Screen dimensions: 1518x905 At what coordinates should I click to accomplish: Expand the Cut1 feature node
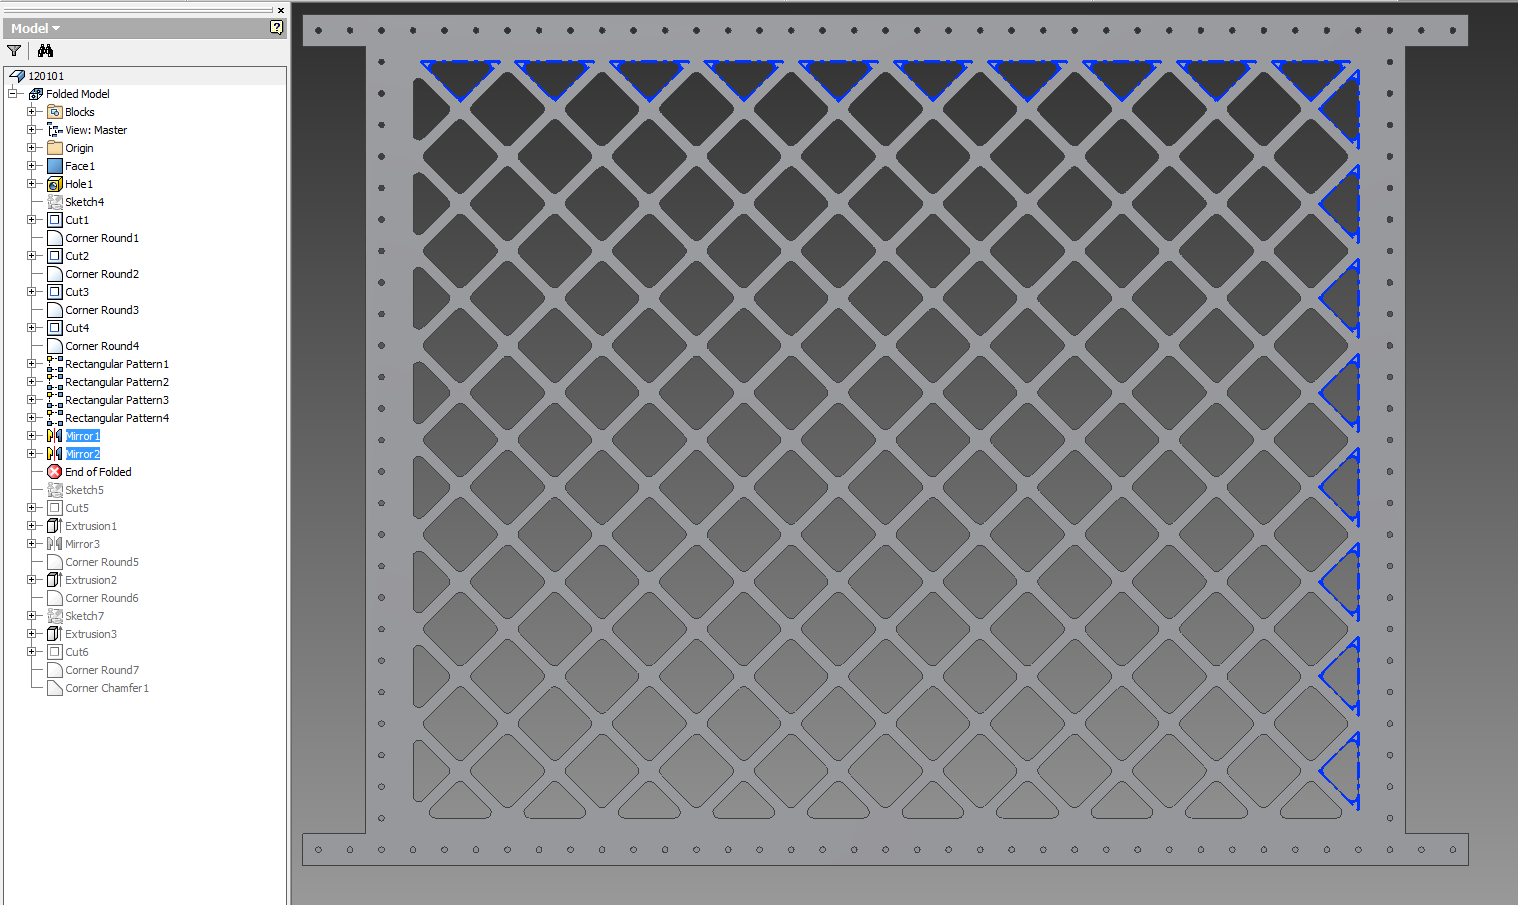click(x=32, y=220)
